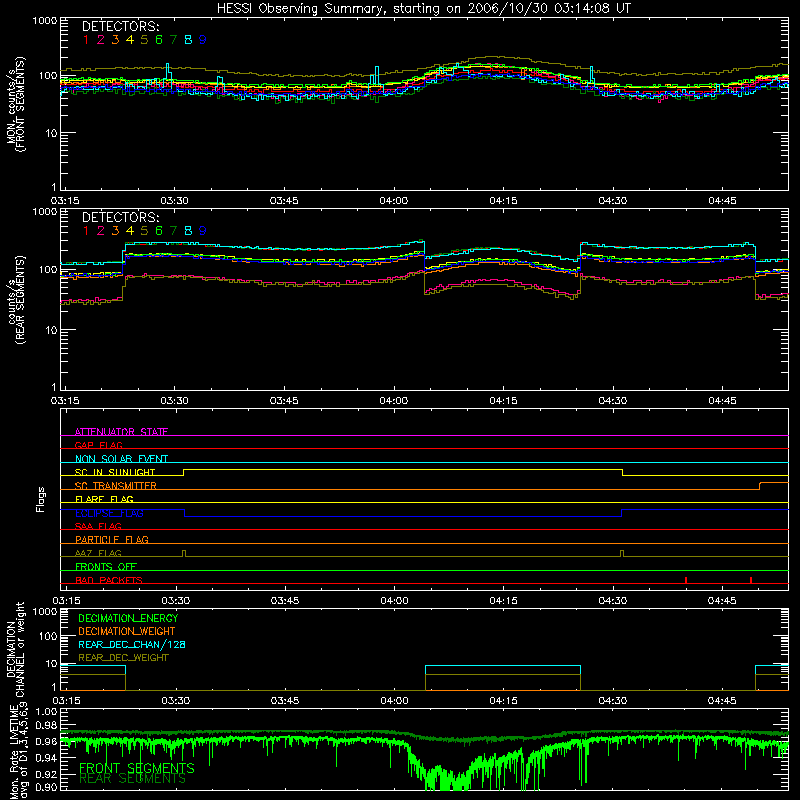Pick detector 3 in rear segments legend
Image resolution: width=800 pixels, height=800 pixels.
click(x=115, y=231)
